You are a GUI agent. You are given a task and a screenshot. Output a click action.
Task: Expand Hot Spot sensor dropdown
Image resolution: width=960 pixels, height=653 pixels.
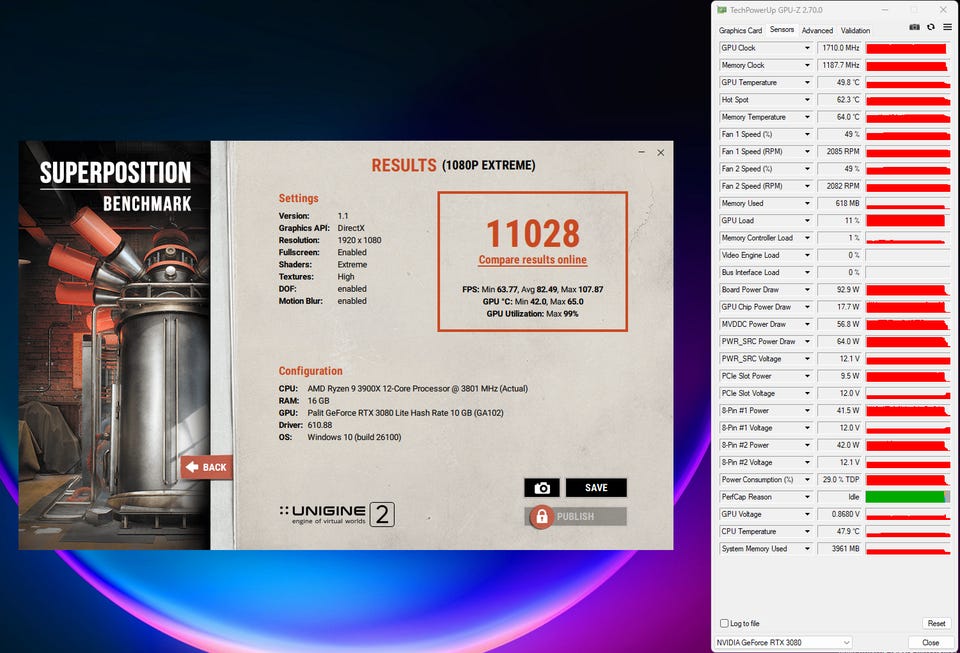point(807,99)
